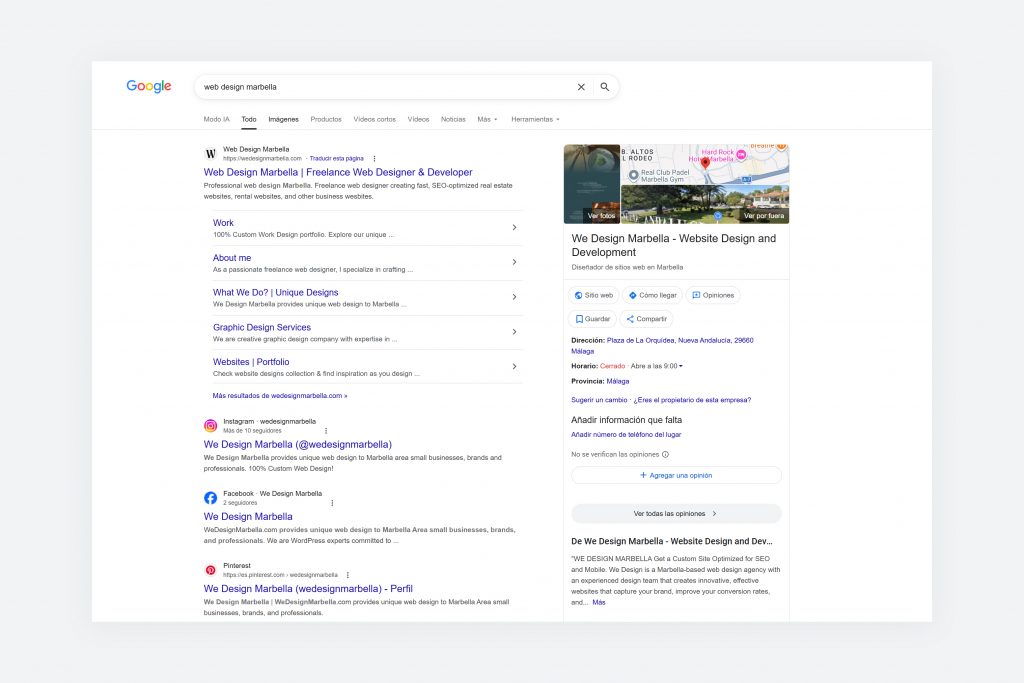This screenshot has width=1024, height=683.
Task: Click the 'Cómo llegar' directions button
Action: (x=652, y=295)
